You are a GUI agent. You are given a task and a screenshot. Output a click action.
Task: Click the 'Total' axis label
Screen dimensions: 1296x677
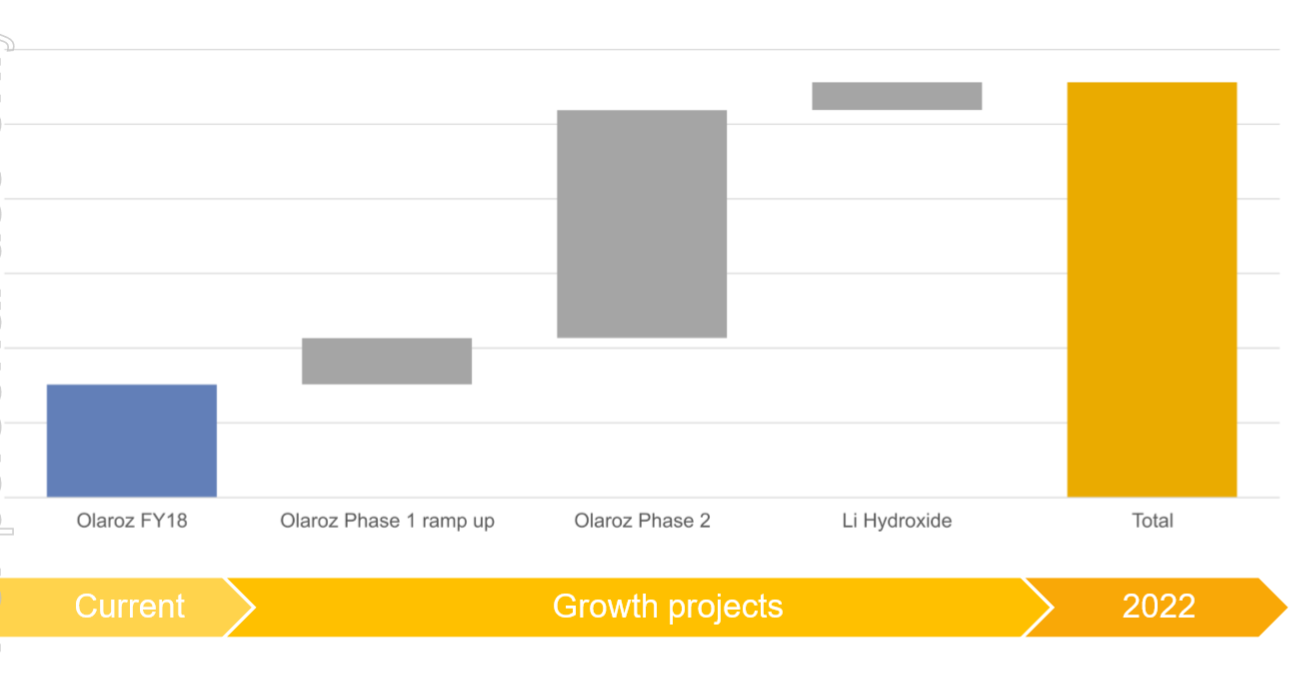tap(1152, 521)
